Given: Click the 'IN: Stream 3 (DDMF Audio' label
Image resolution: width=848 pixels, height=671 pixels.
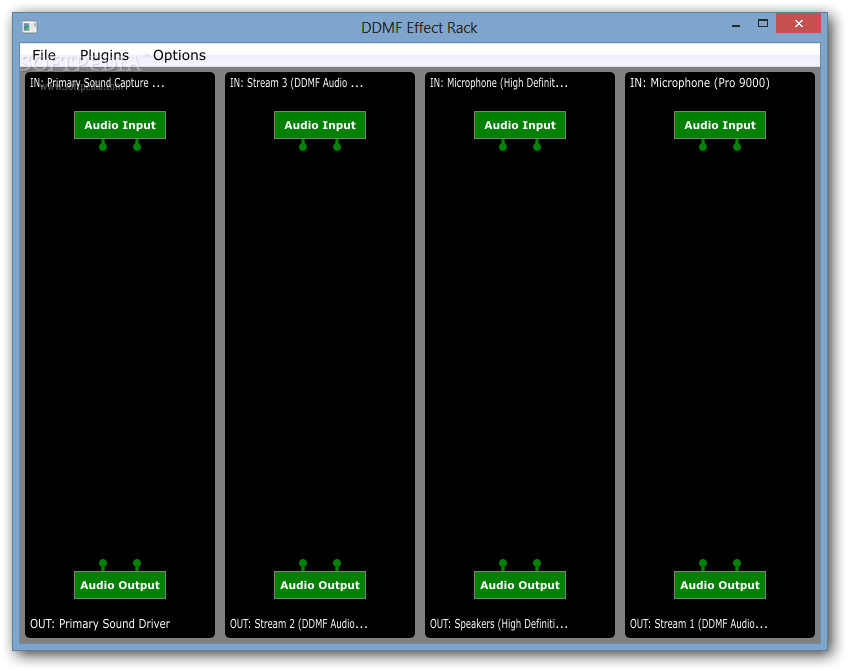Looking at the screenshot, I should pyautogui.click(x=296, y=83).
